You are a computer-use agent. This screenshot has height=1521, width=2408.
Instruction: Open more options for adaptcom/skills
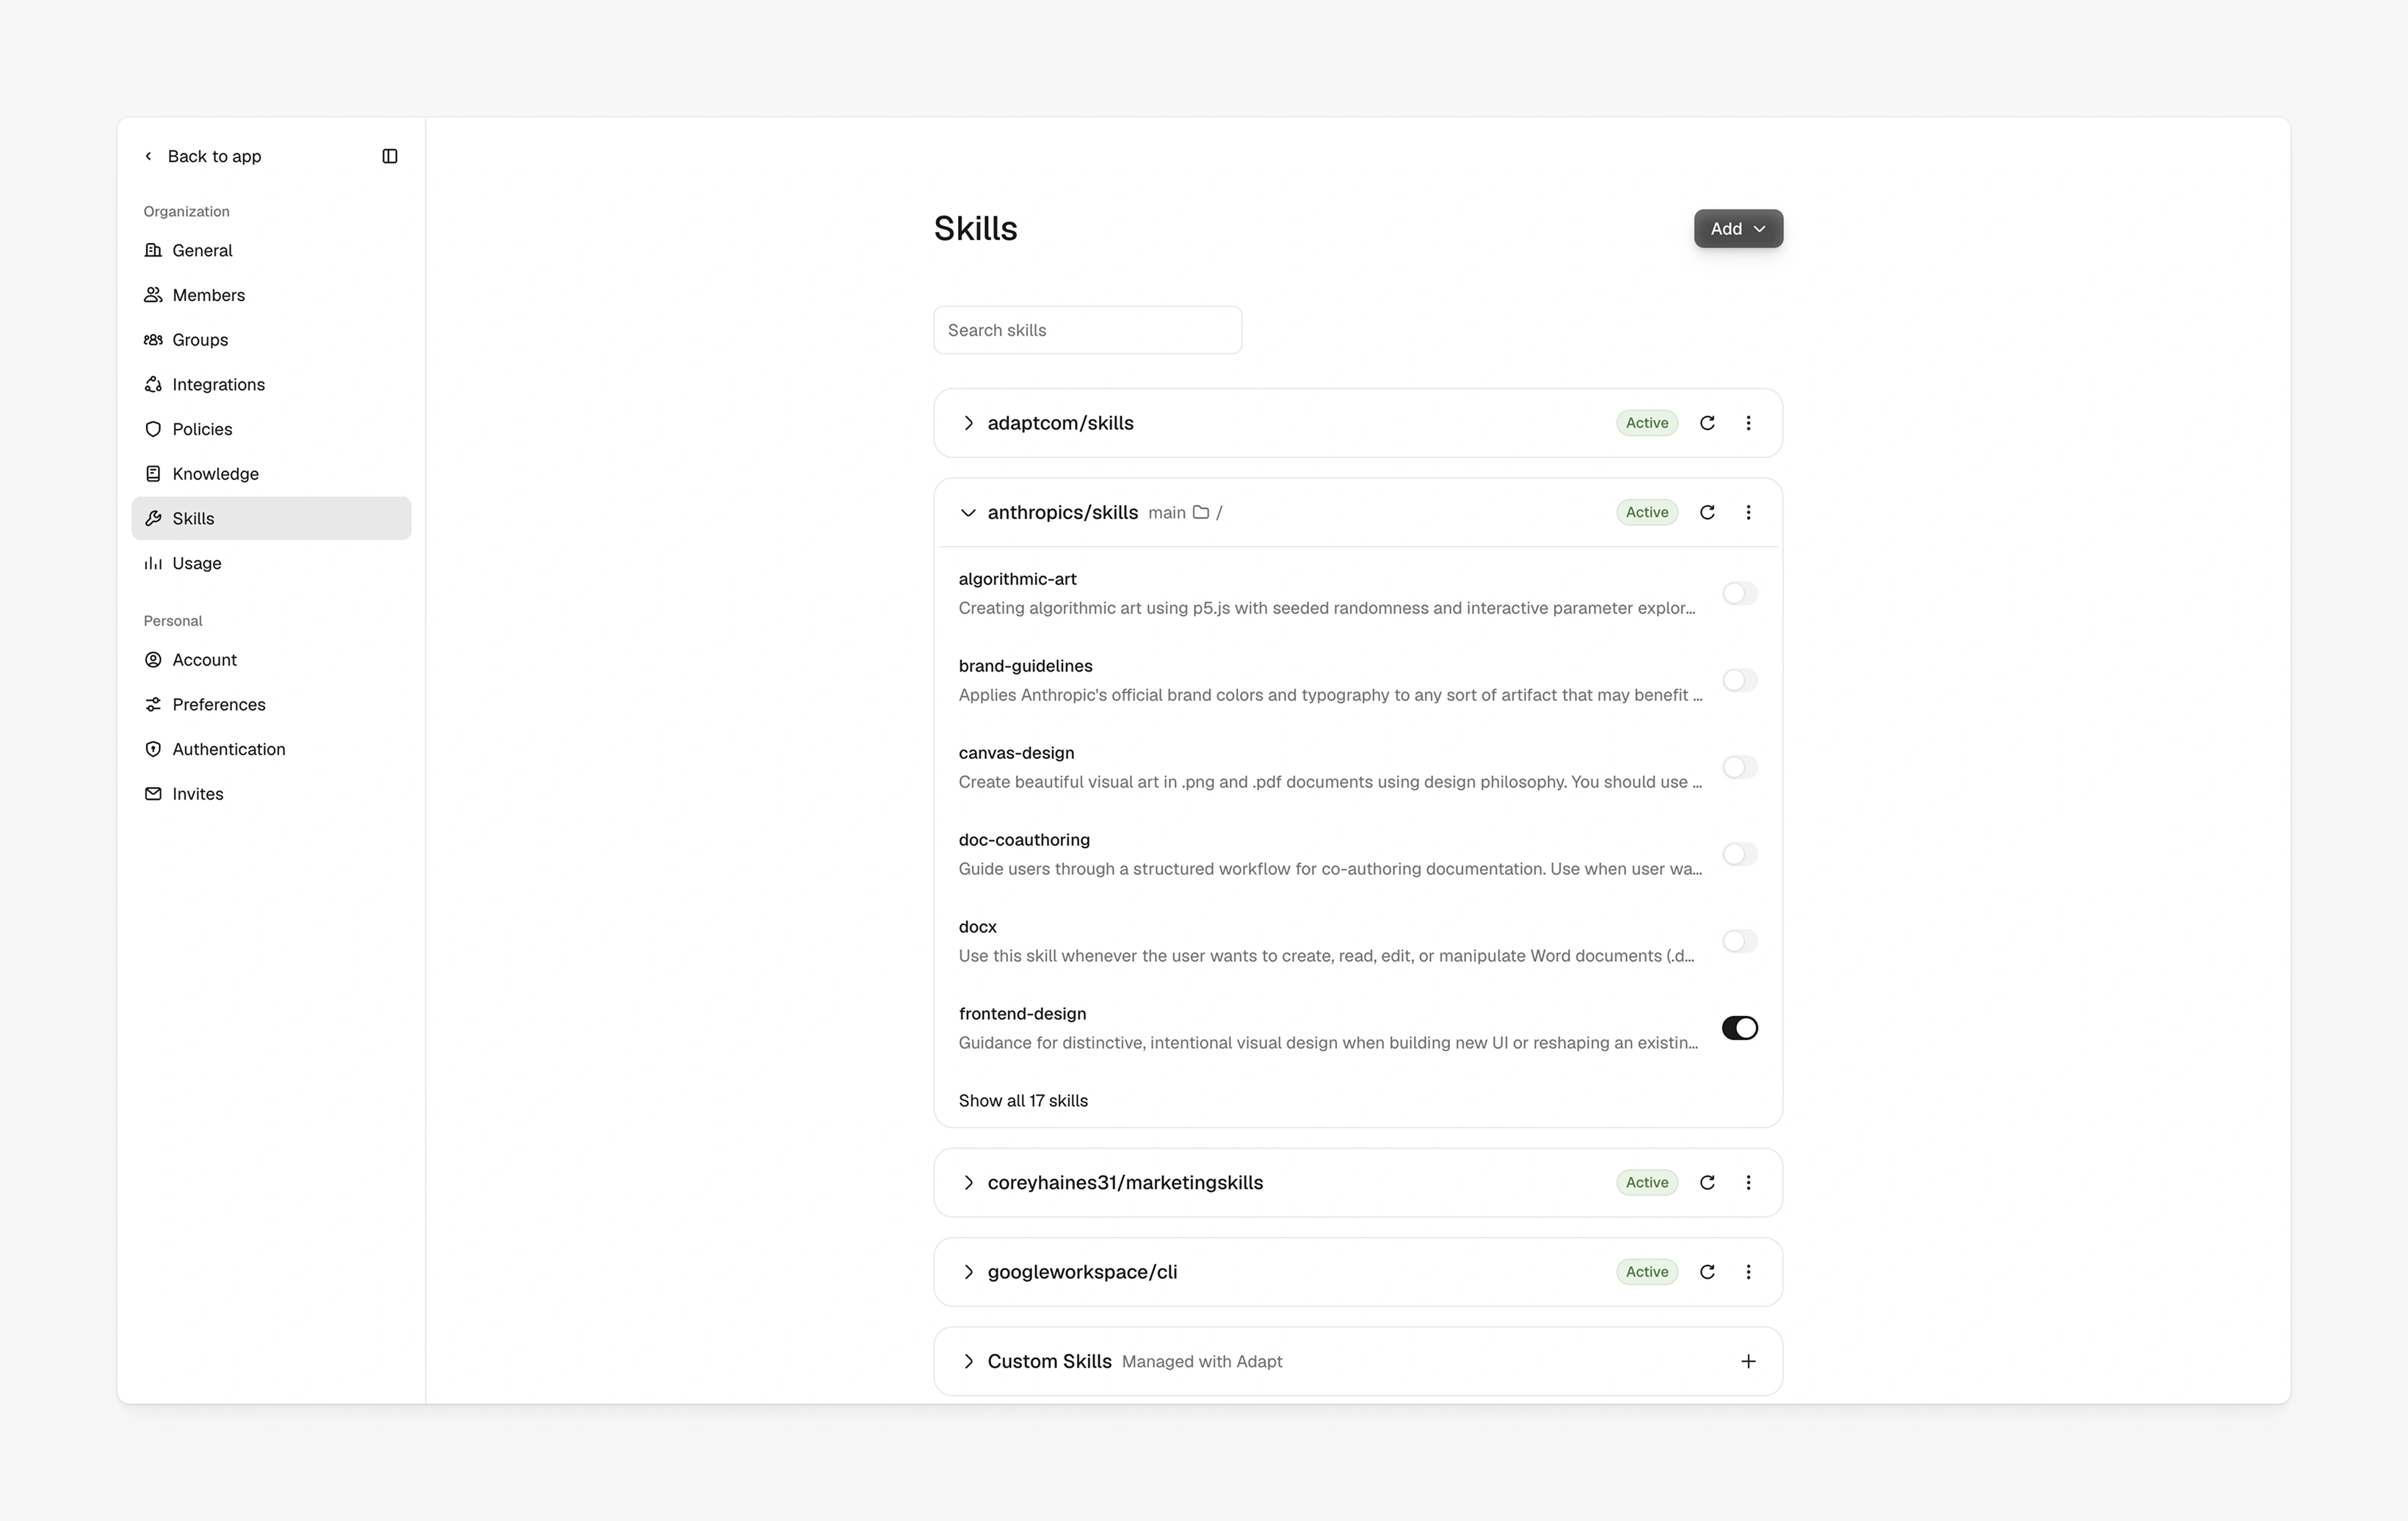point(1748,423)
